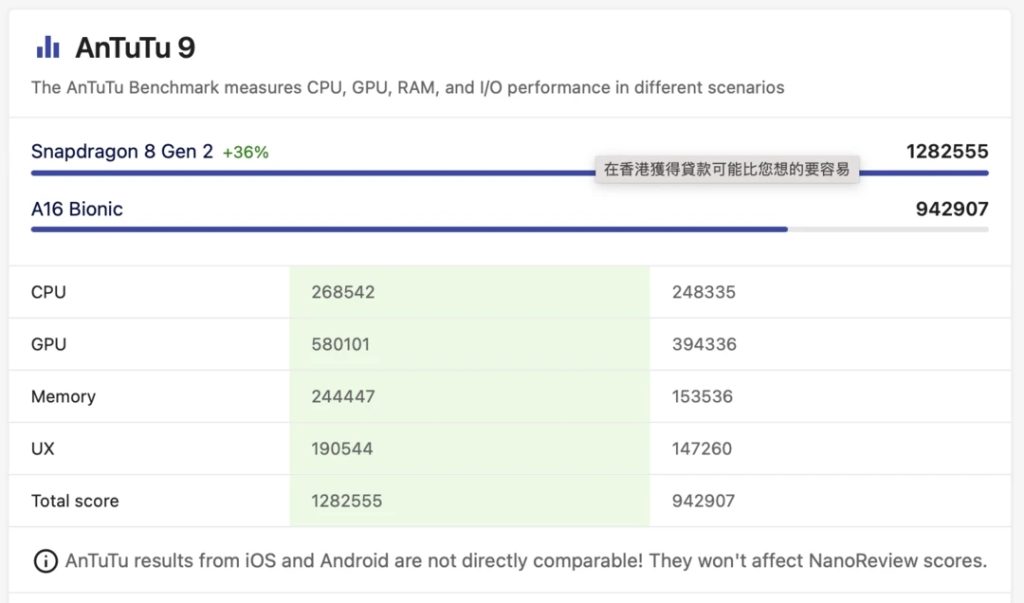Select the UX row label
This screenshot has width=1024, height=603.
42,449
